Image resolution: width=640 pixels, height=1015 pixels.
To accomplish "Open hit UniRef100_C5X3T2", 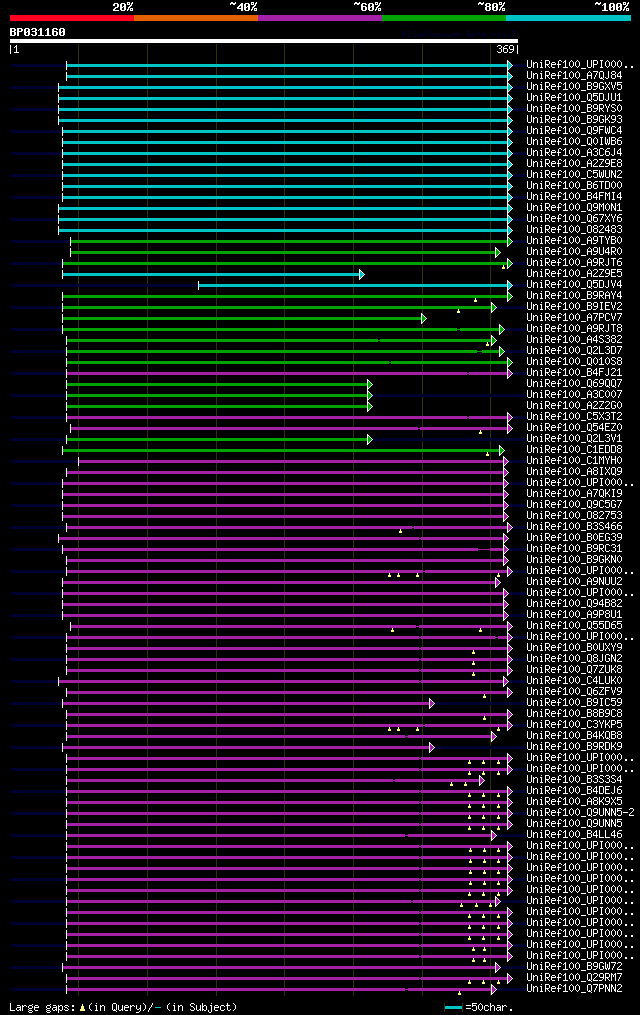I will [x=575, y=417].
